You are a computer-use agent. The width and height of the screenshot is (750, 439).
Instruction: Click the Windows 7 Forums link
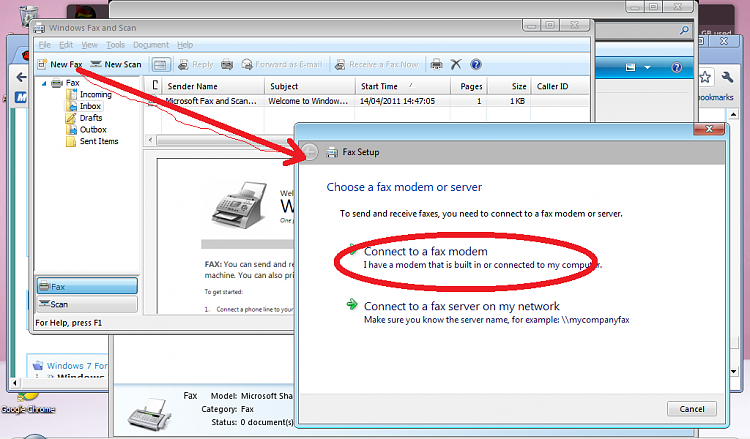[x=77, y=366]
